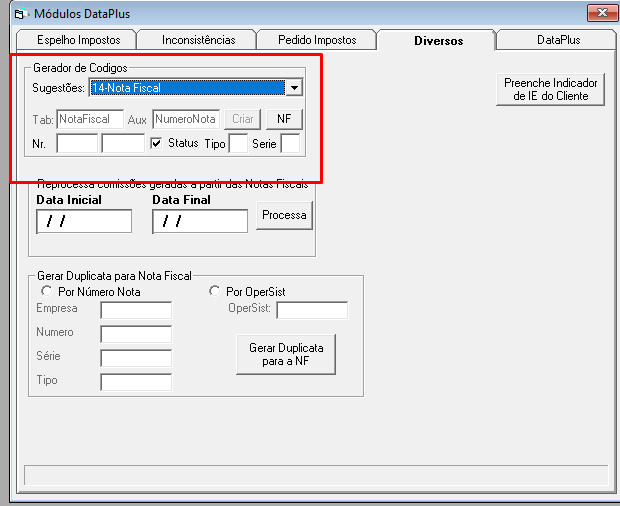This screenshot has height=506, width=620.
Task: Open the DataPlus tab
Action: [558, 40]
